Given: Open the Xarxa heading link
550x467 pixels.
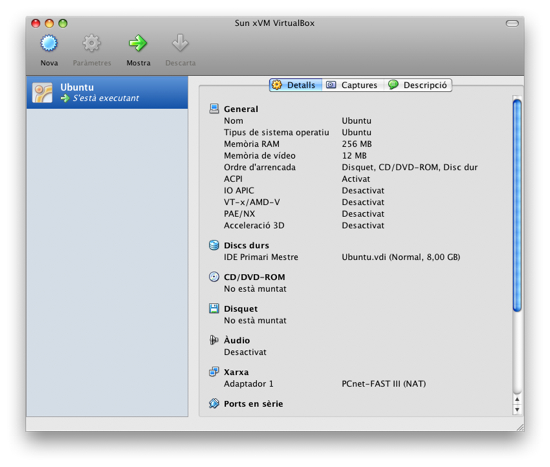Looking at the screenshot, I should pyautogui.click(x=236, y=372).
